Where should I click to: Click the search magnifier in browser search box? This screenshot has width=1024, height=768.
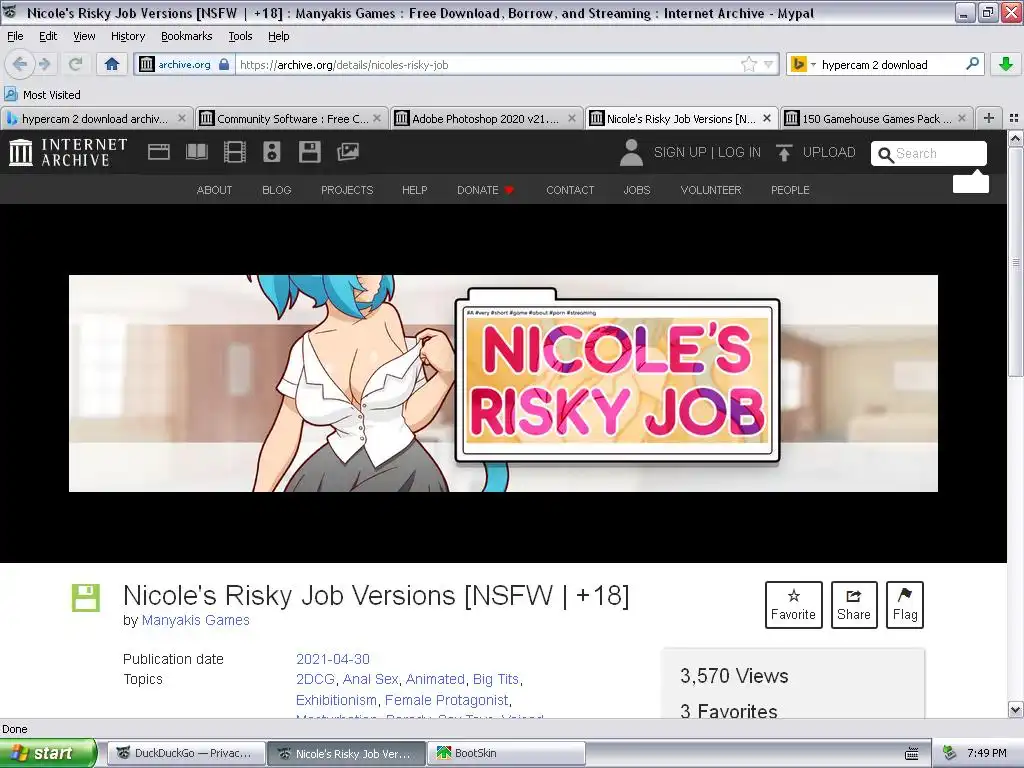click(x=972, y=64)
